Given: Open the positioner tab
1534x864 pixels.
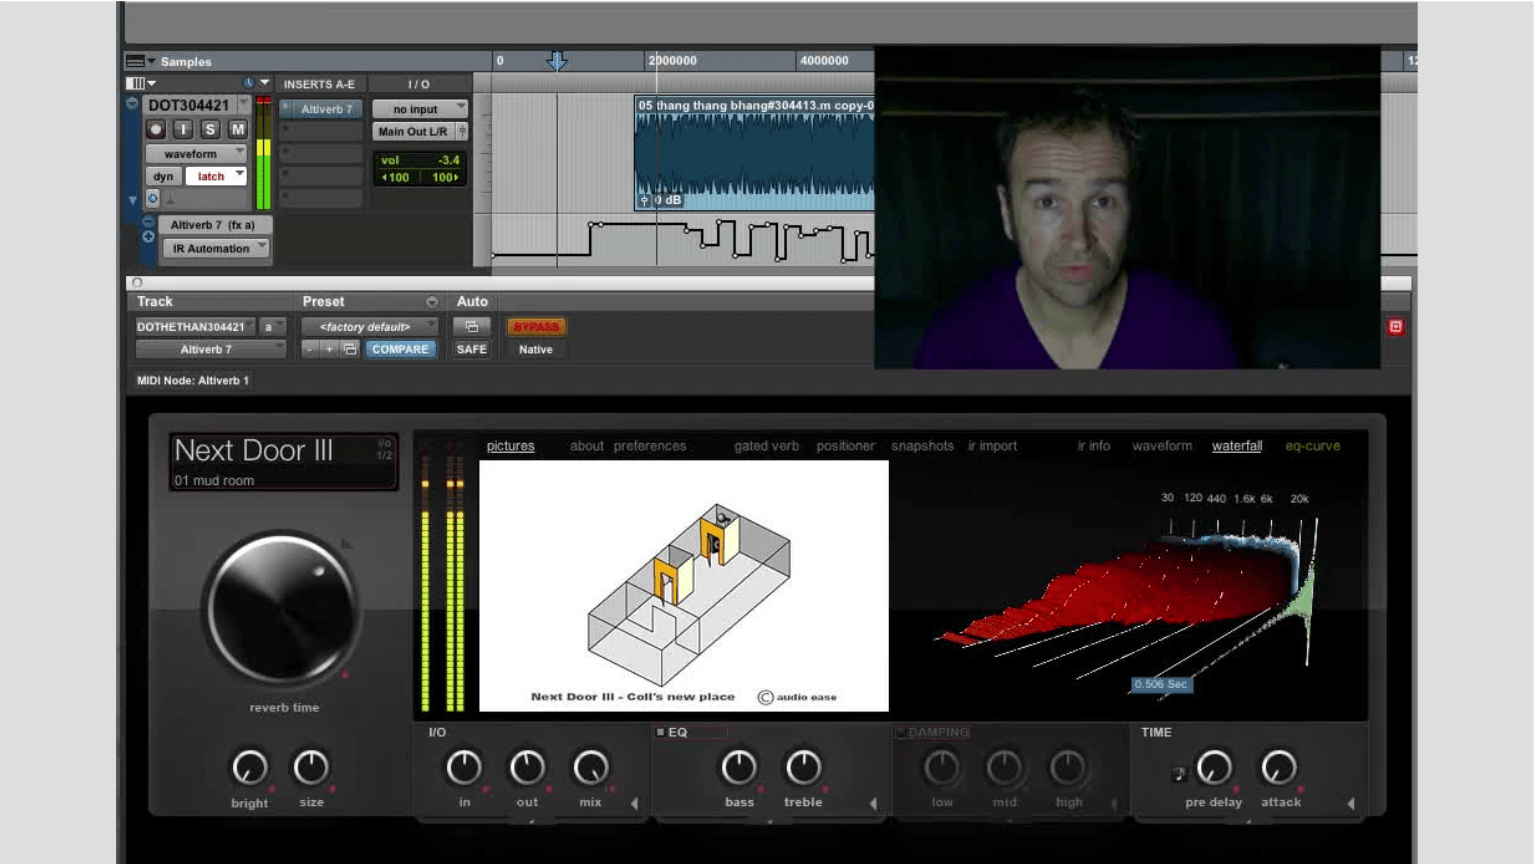Looking at the screenshot, I should click(845, 446).
